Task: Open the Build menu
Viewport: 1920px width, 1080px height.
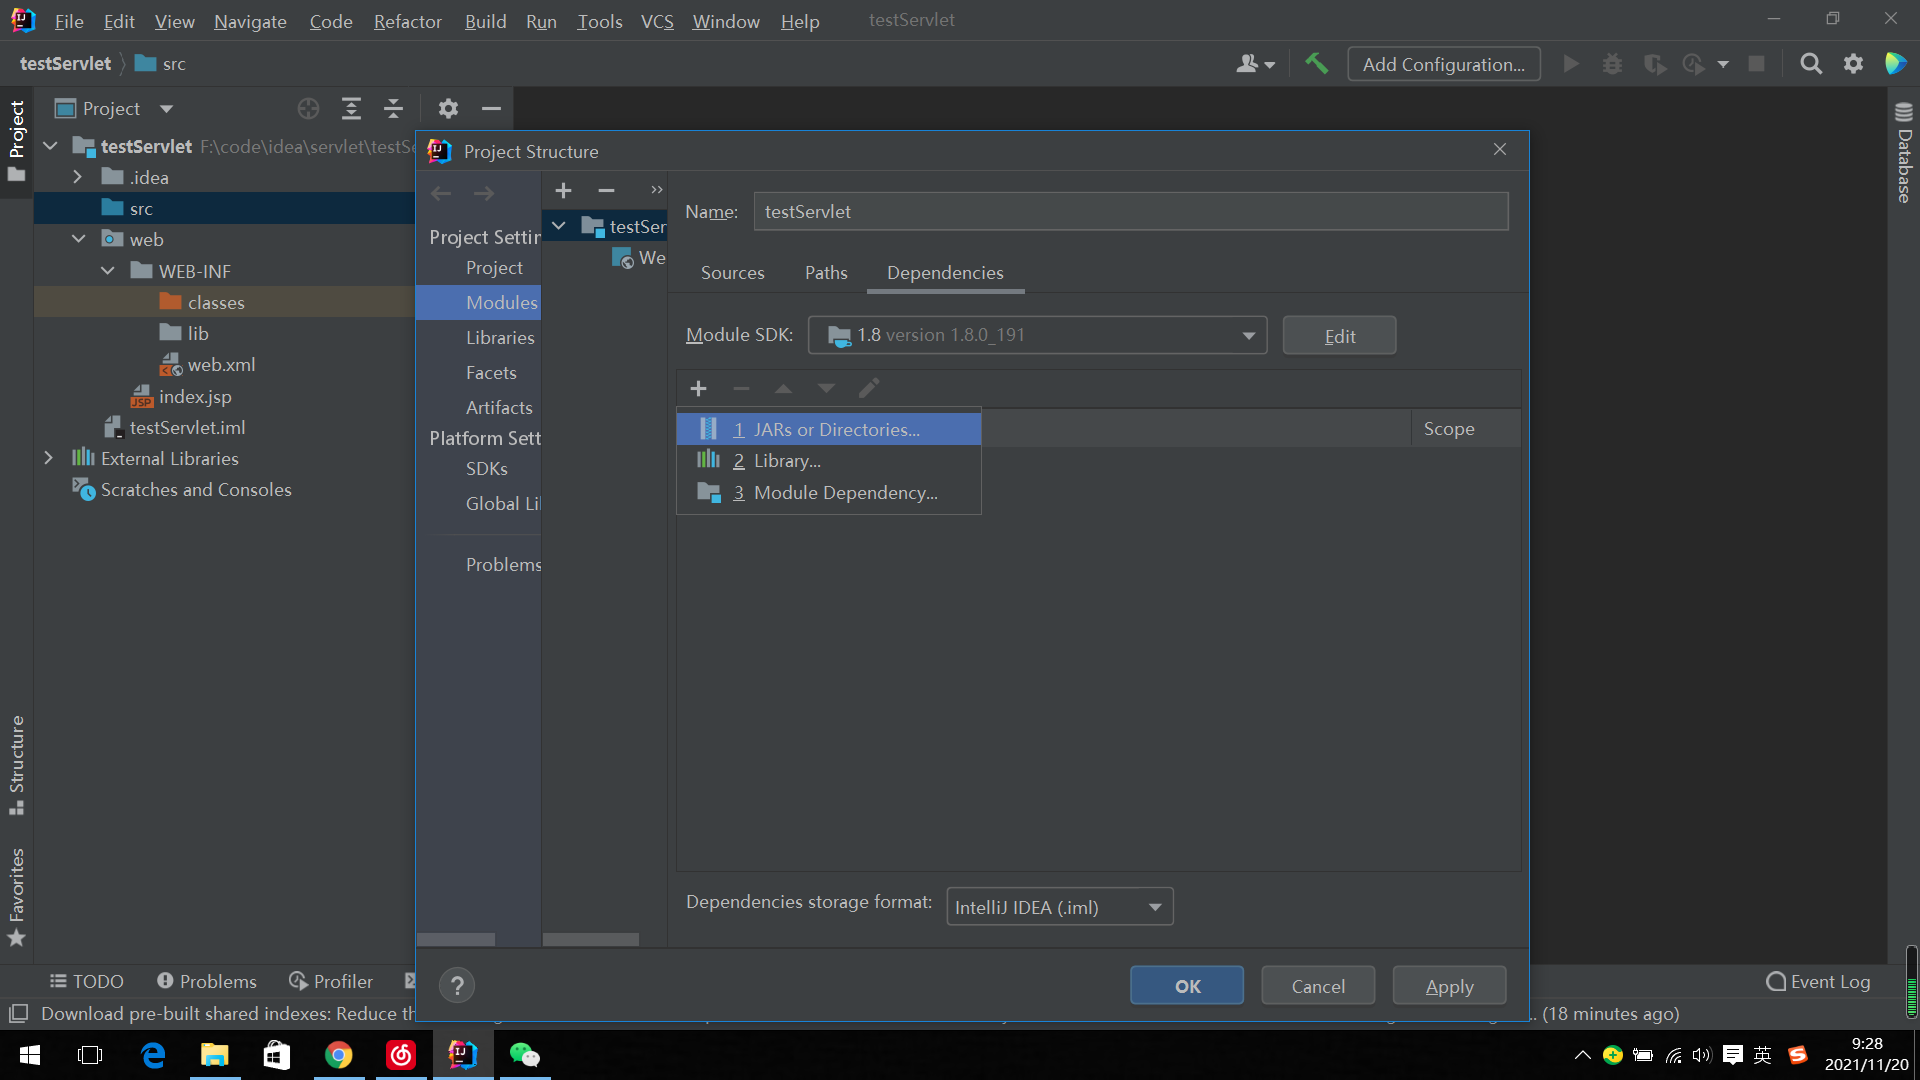Action: point(485,21)
